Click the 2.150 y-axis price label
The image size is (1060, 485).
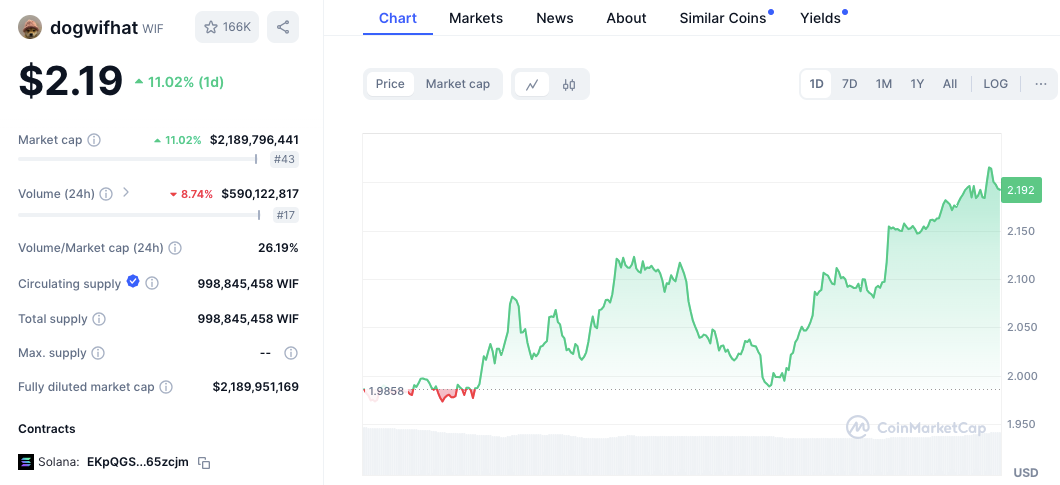[x=1021, y=231]
